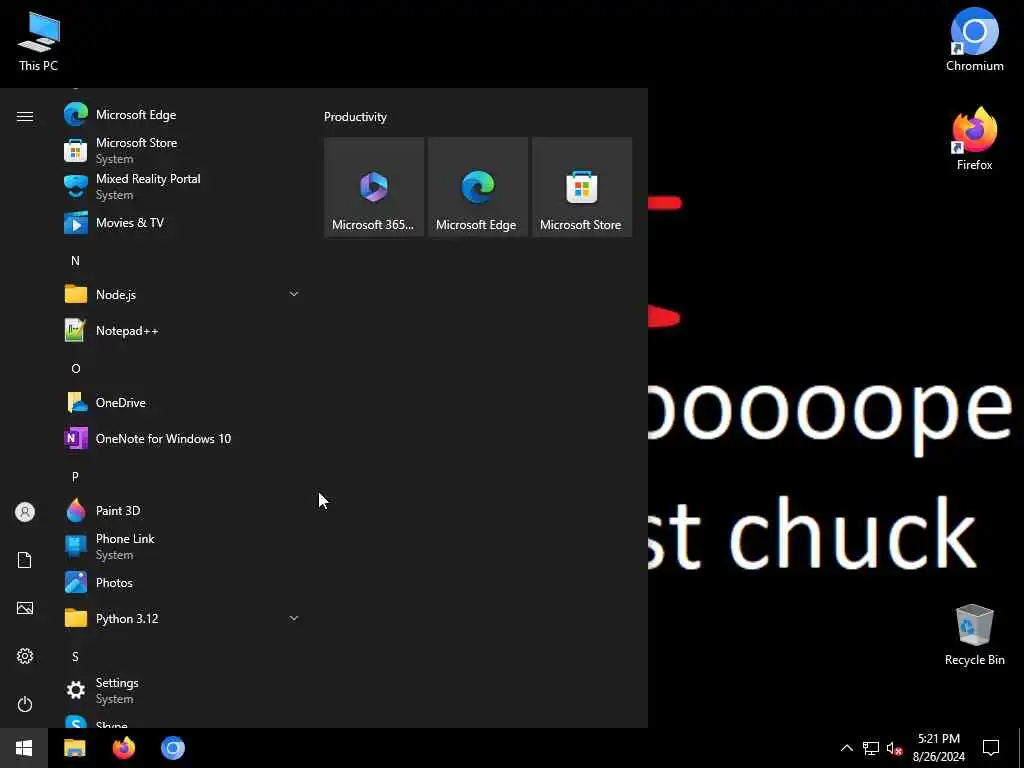
Task: Open Settings gear in the Start sidebar
Action: tap(25, 656)
